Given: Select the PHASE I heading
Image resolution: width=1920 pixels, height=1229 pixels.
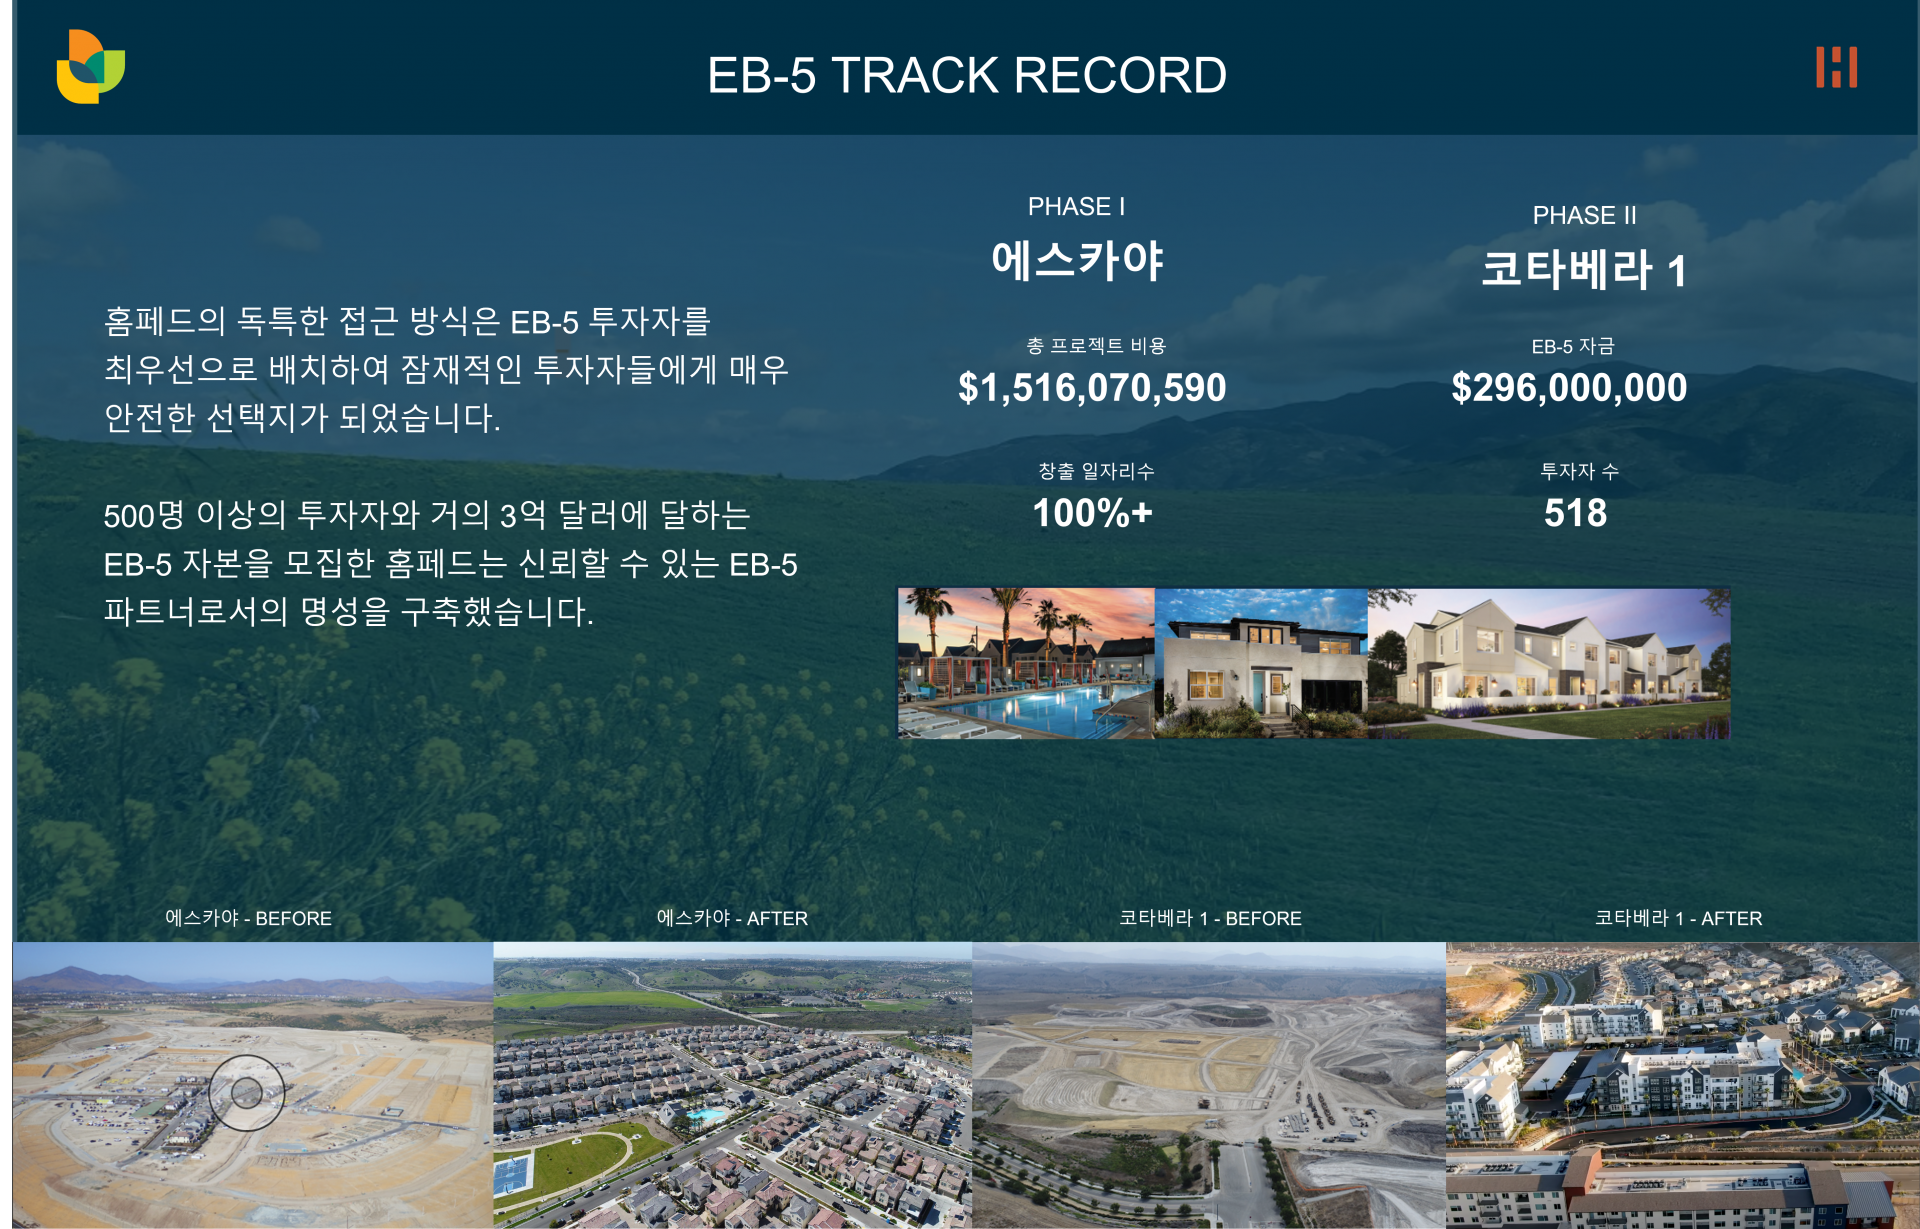Looking at the screenshot, I should click(1076, 207).
